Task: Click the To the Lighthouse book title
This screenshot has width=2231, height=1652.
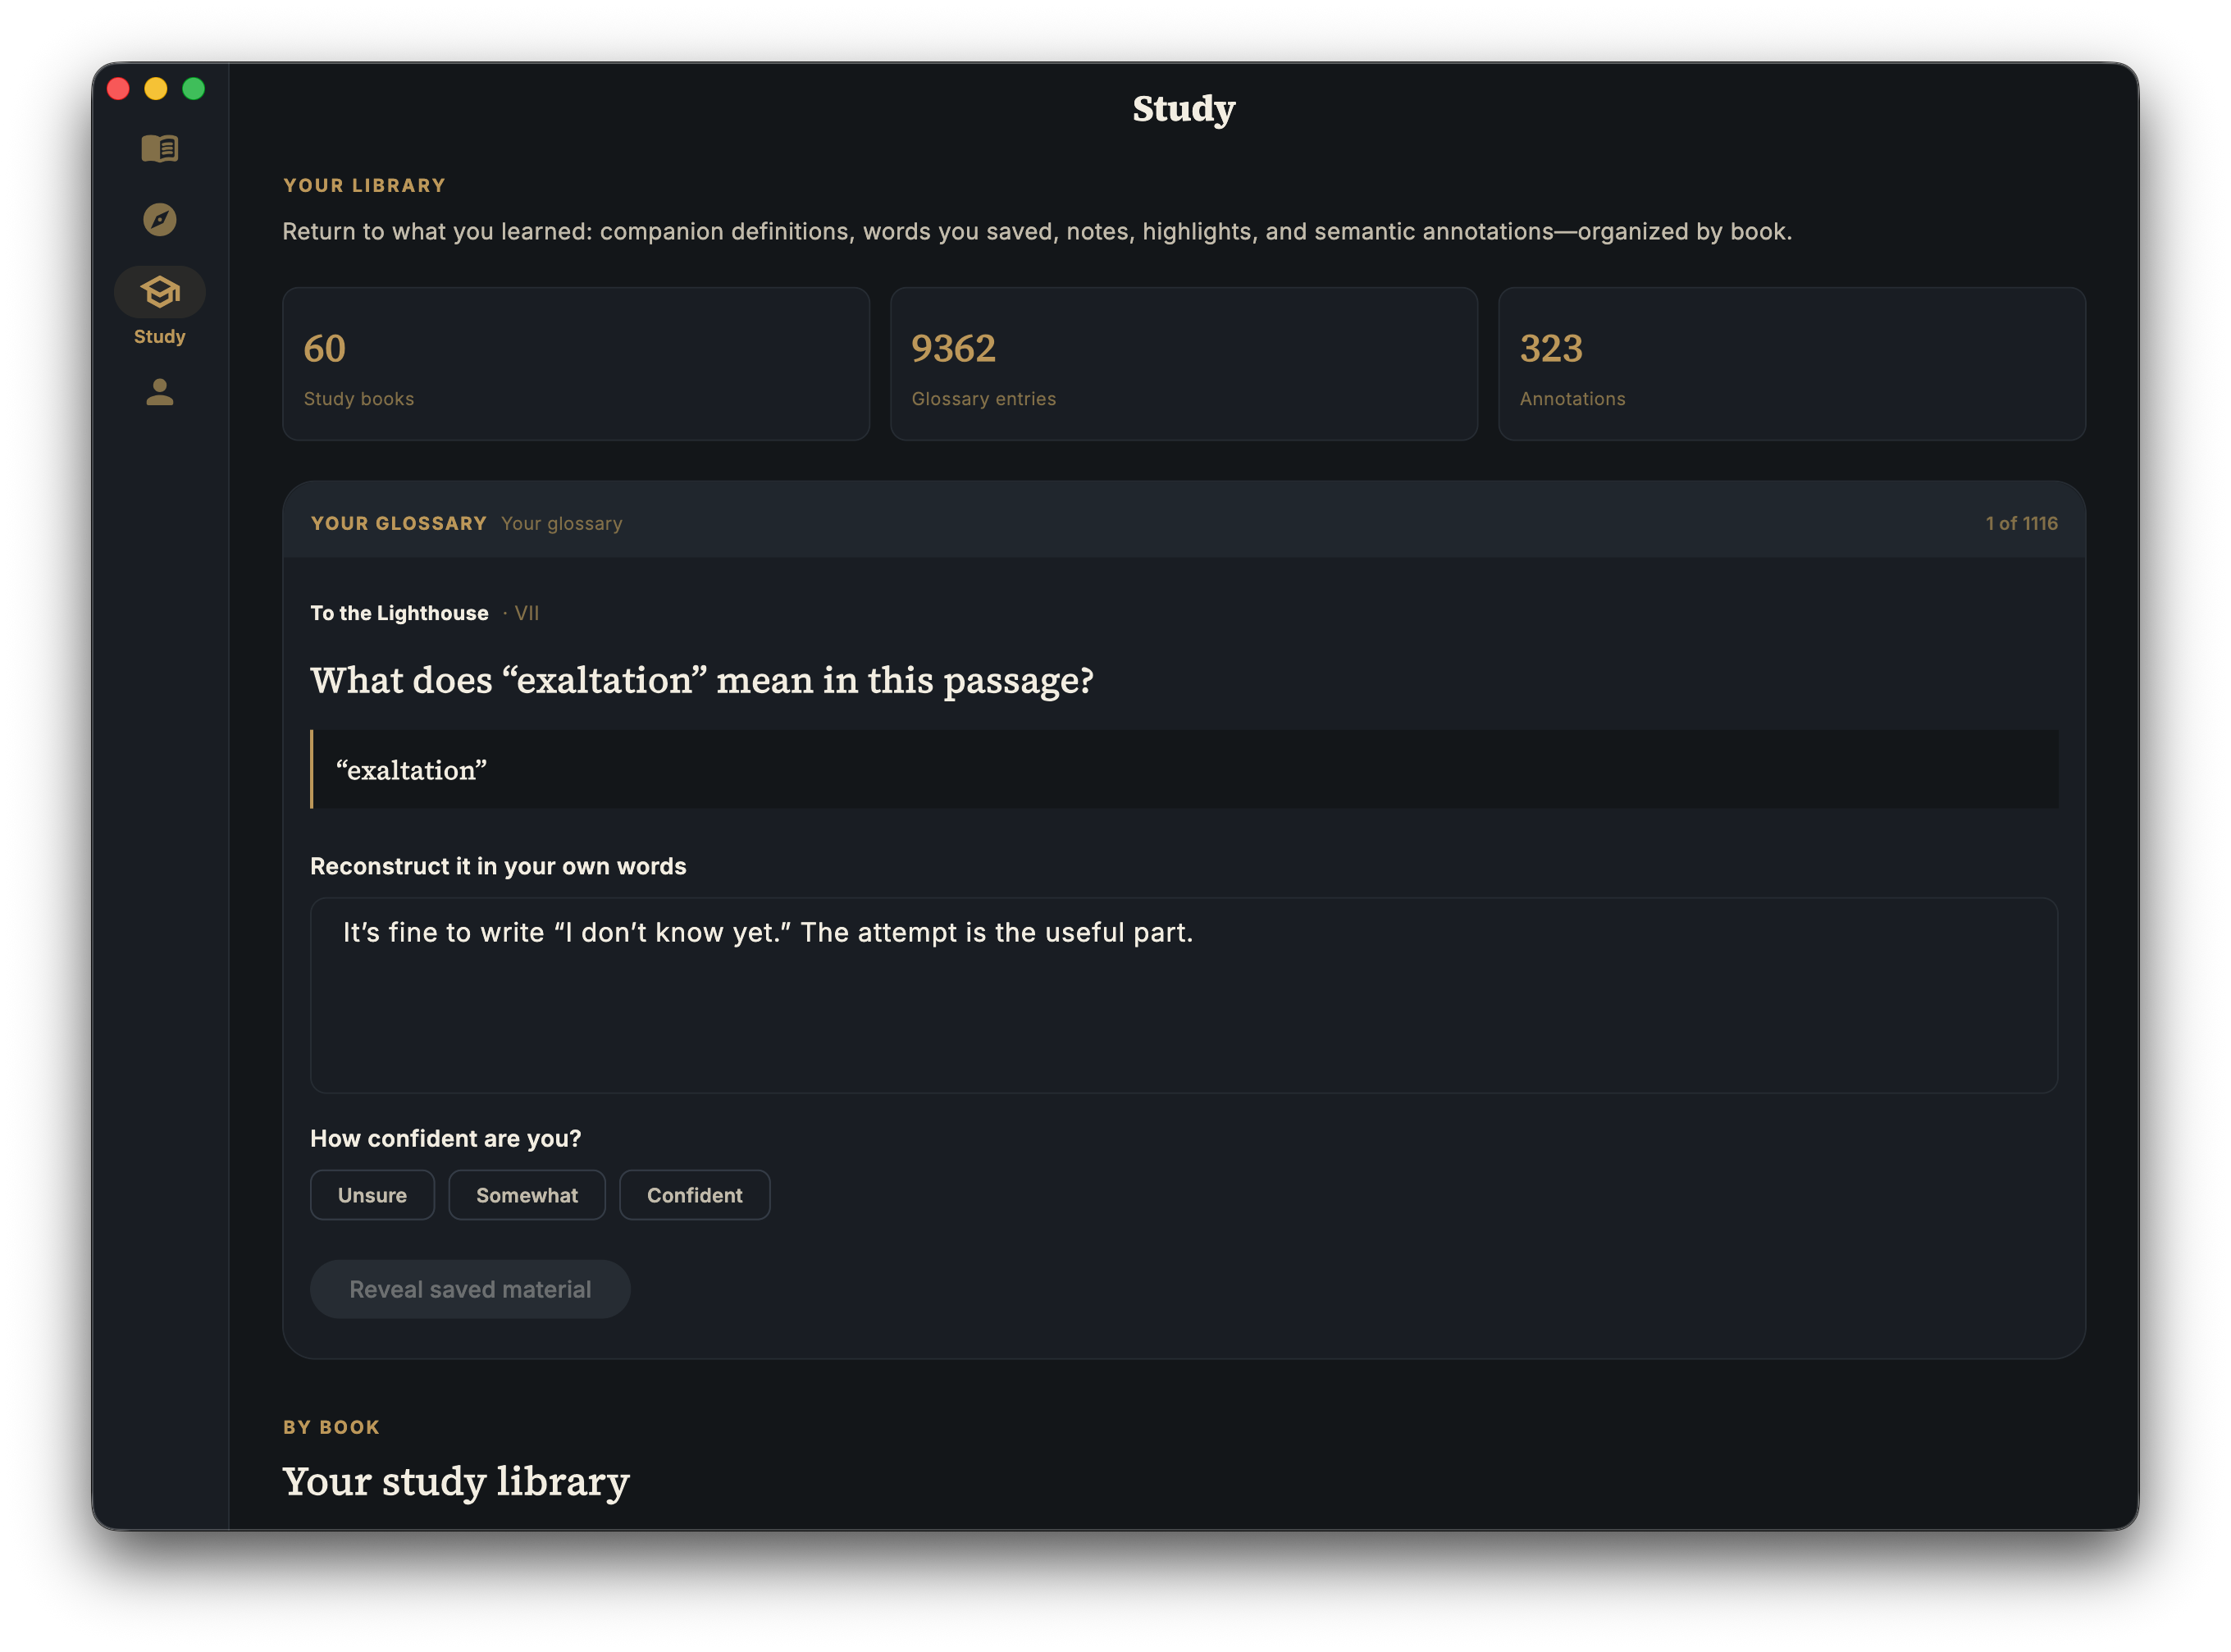Action: [399, 613]
